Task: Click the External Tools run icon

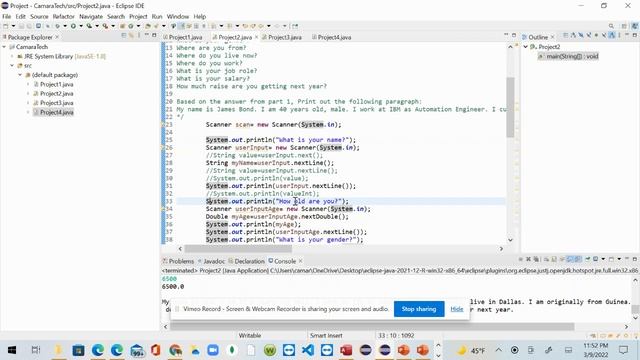Action: click(x=105, y=26)
